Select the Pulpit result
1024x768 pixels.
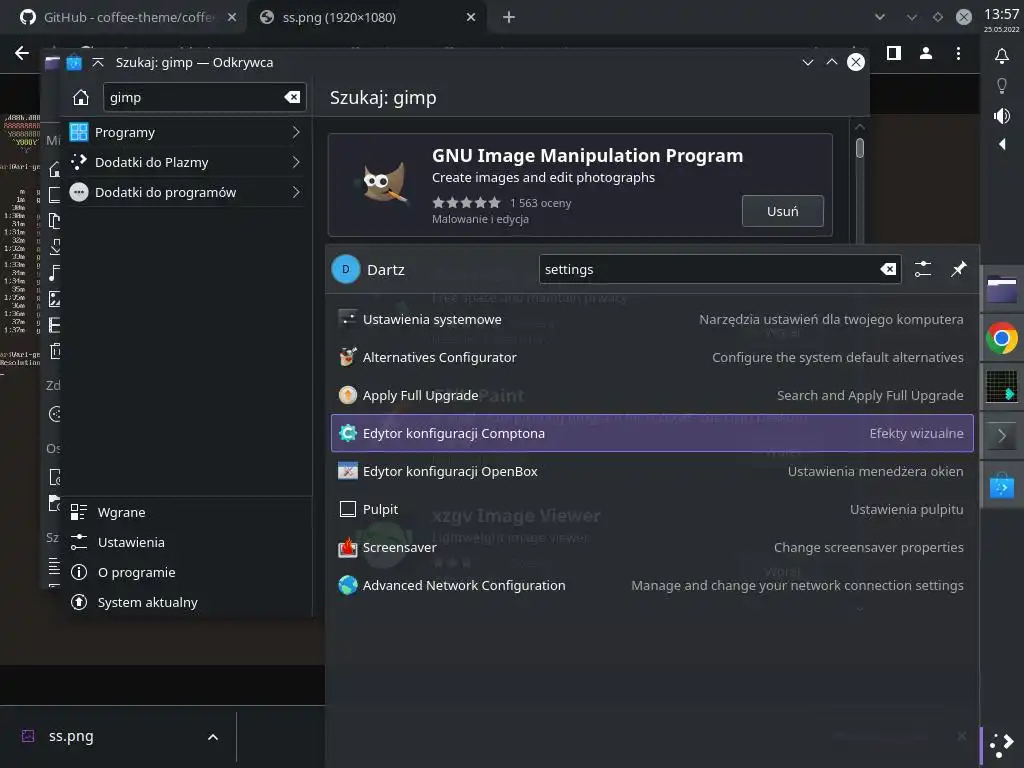[652, 509]
